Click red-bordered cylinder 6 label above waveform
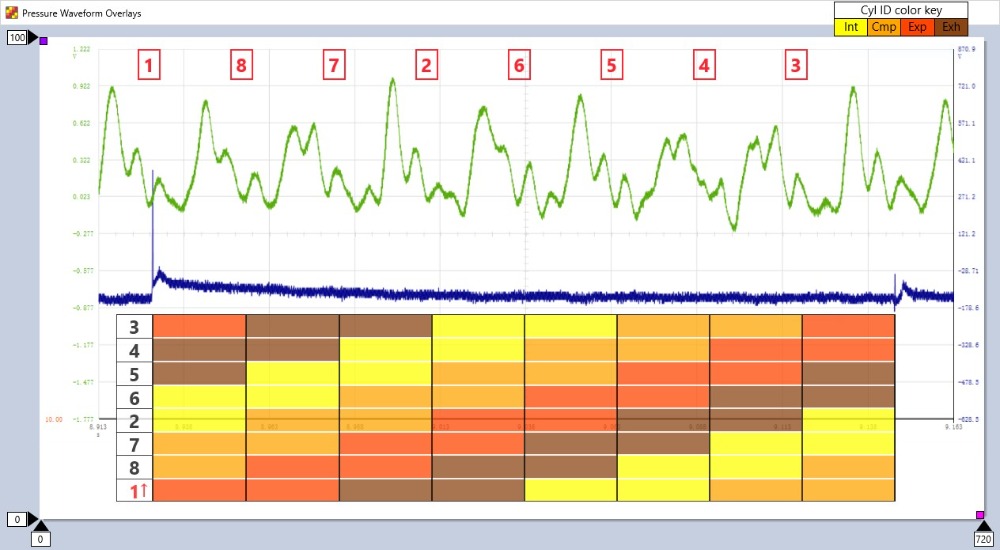The width and height of the screenshot is (1000, 550). [518, 66]
